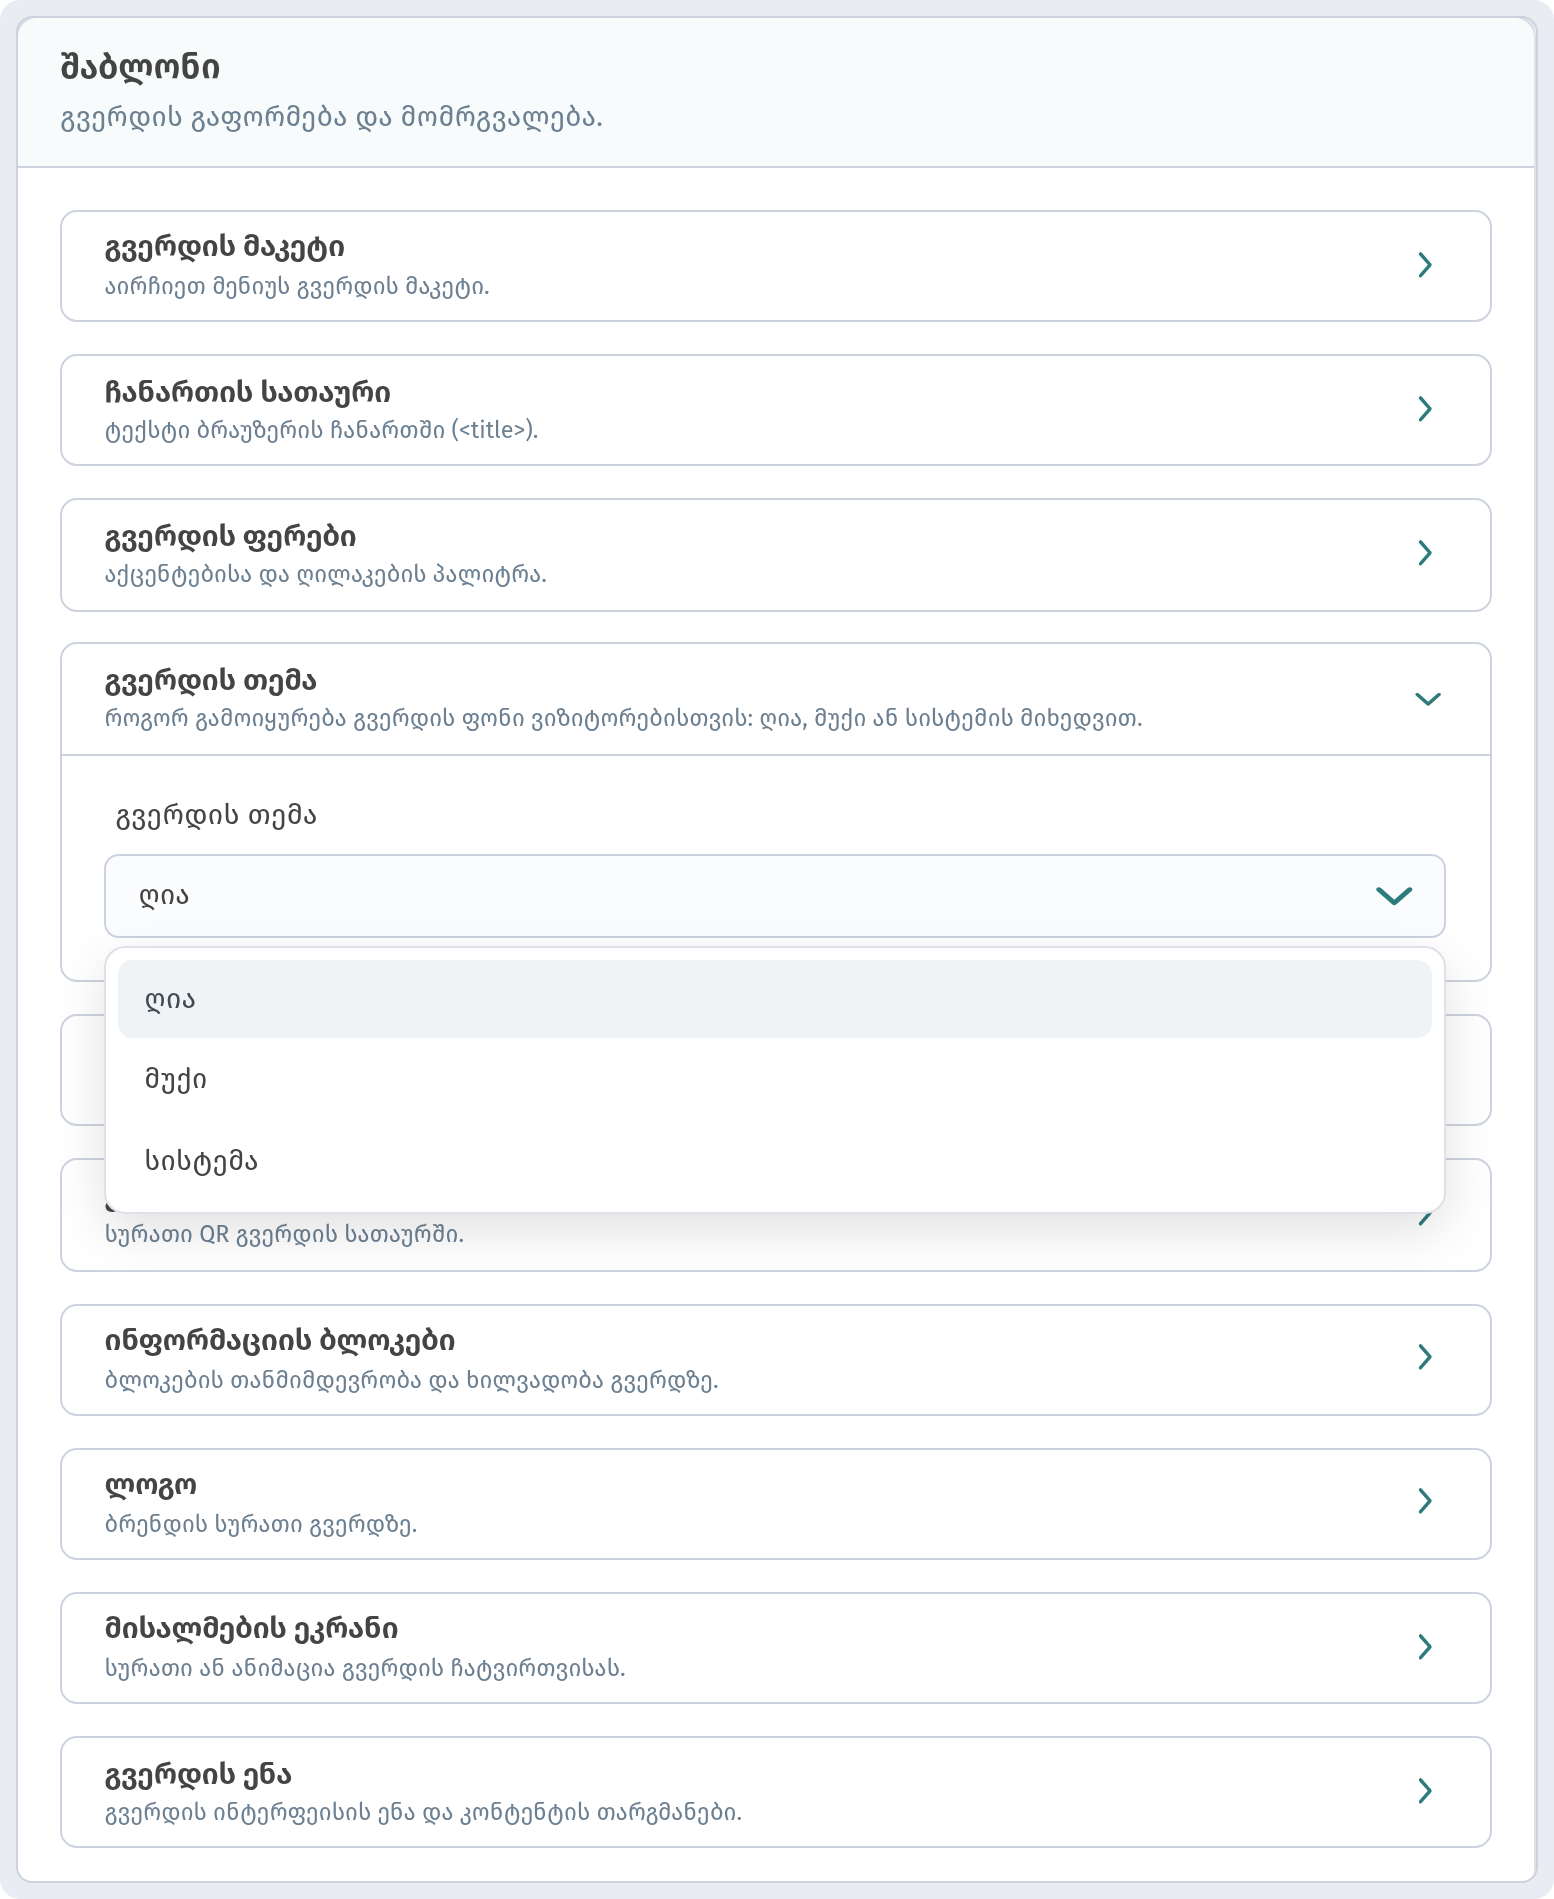The height and width of the screenshot is (1899, 1554).
Task: Click chevron arrow on გვერდის ენა row
Action: click(x=1425, y=1791)
